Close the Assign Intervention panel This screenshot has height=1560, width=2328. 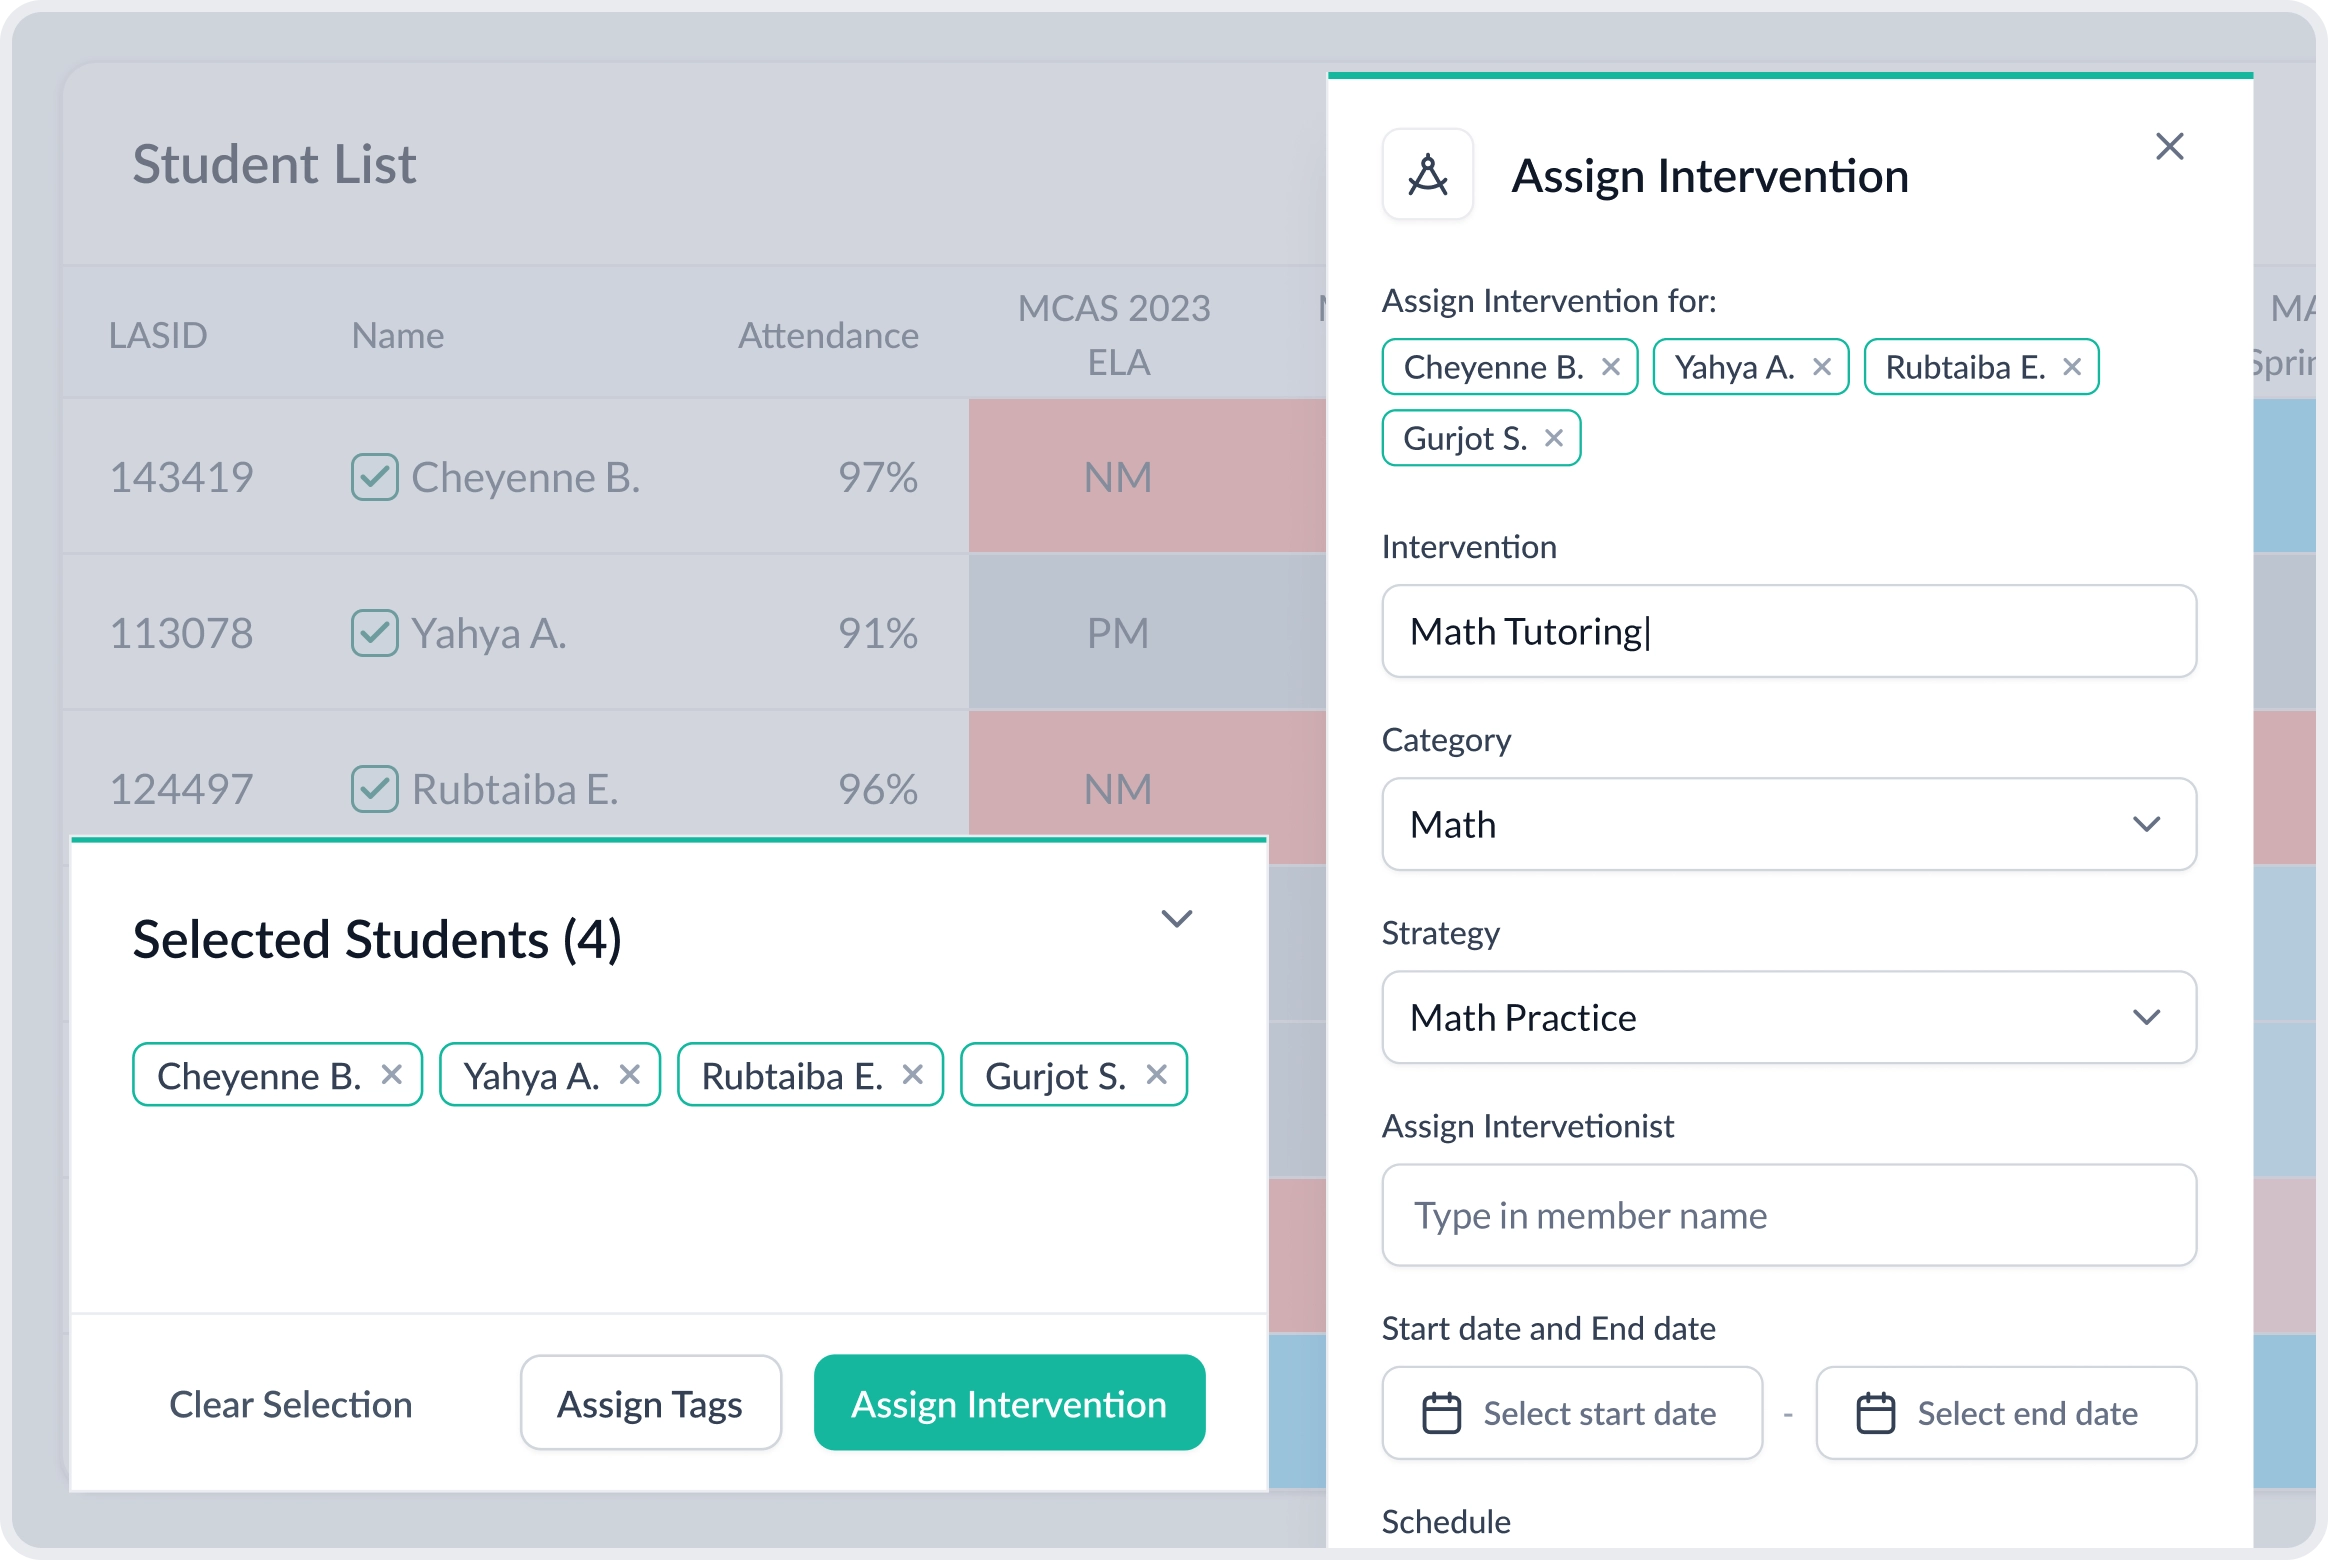2169,147
